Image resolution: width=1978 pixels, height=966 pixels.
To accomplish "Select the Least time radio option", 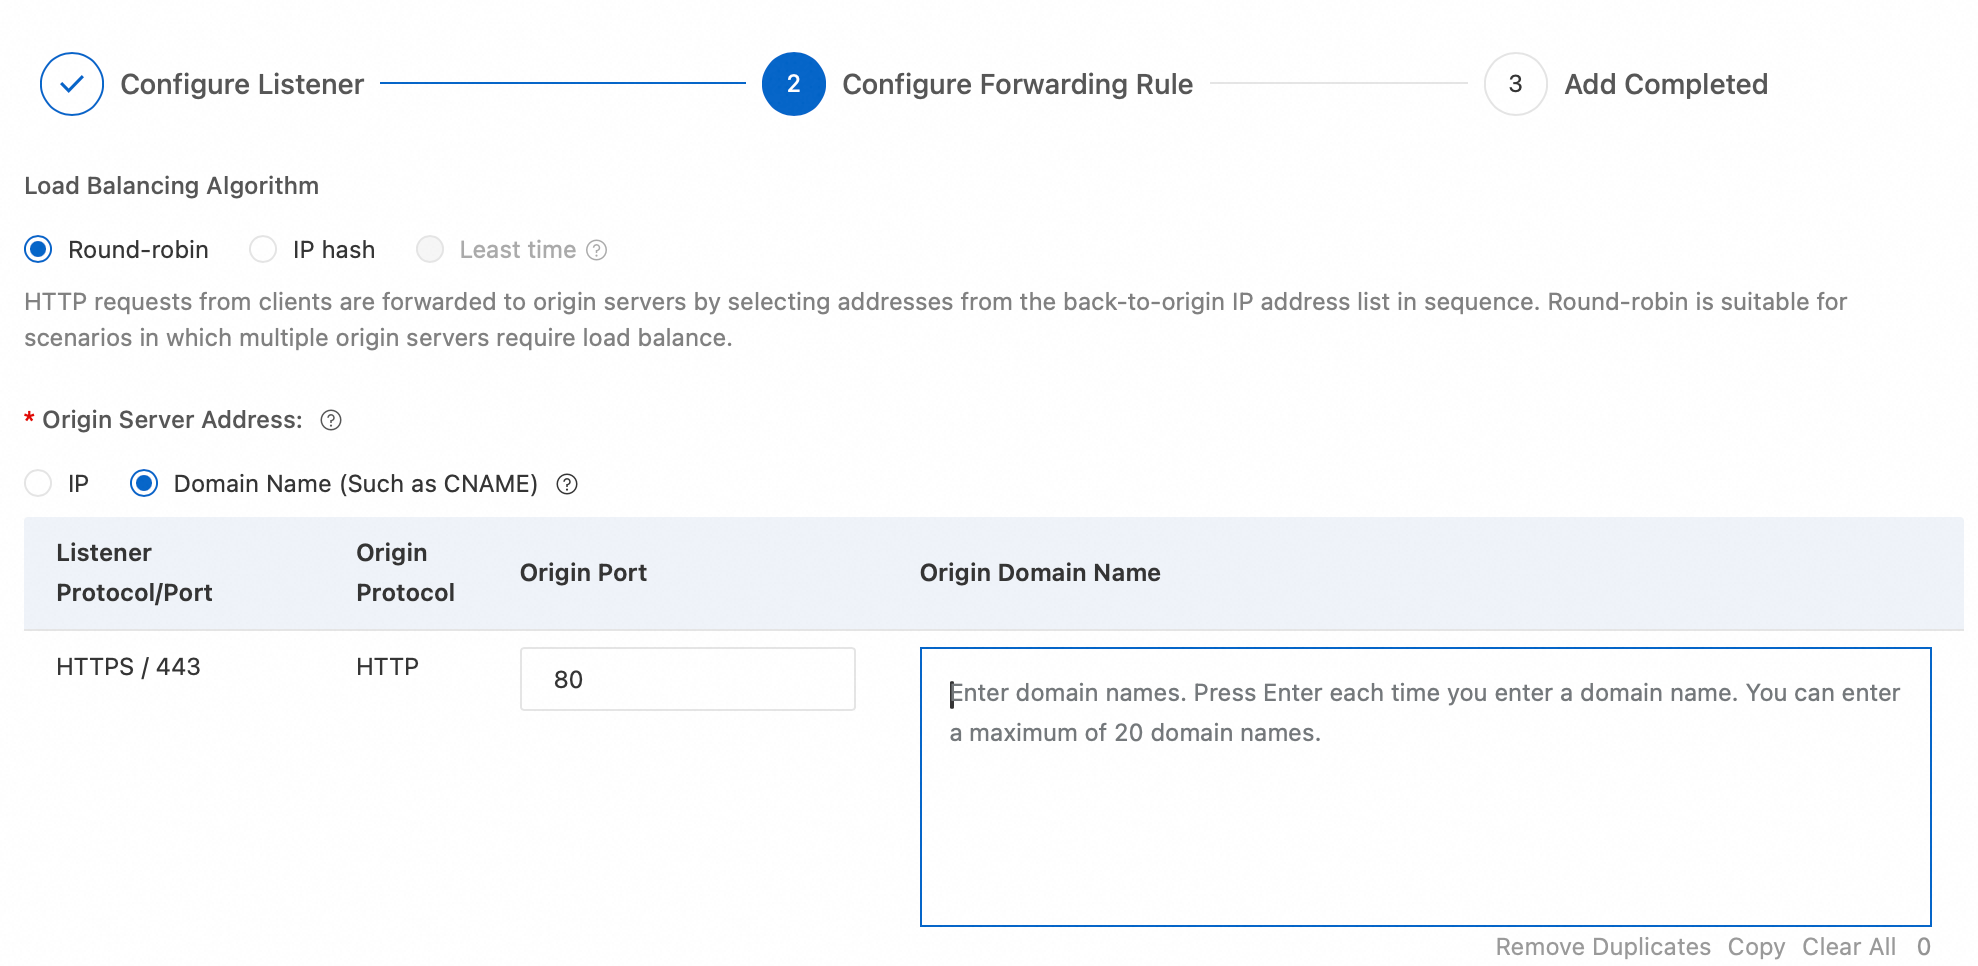I will point(430,249).
